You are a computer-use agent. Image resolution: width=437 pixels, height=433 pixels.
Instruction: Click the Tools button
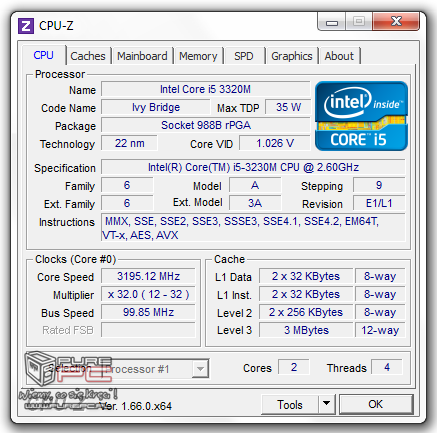tap(290, 405)
